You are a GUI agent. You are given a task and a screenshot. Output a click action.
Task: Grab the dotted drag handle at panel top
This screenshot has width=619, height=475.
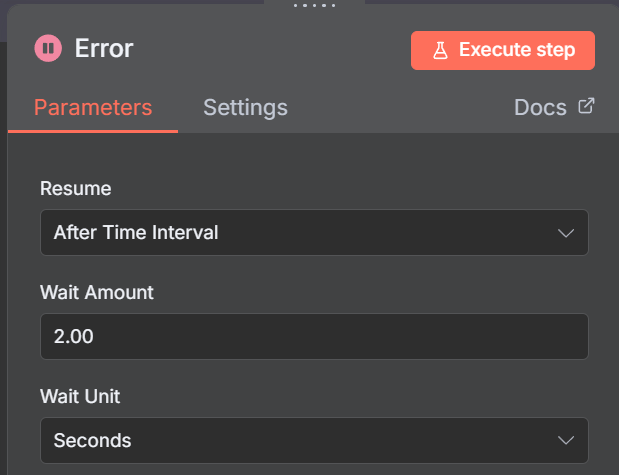pyautogui.click(x=314, y=5)
